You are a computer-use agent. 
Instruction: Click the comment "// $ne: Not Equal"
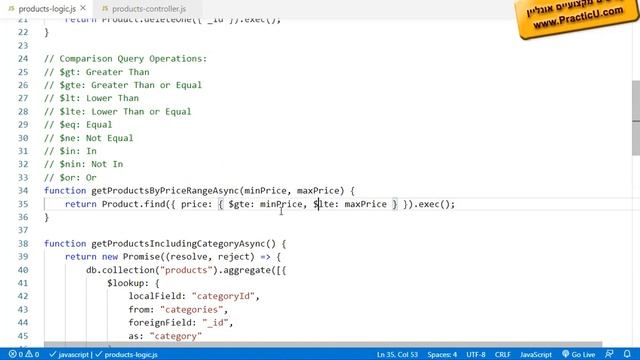(89, 138)
